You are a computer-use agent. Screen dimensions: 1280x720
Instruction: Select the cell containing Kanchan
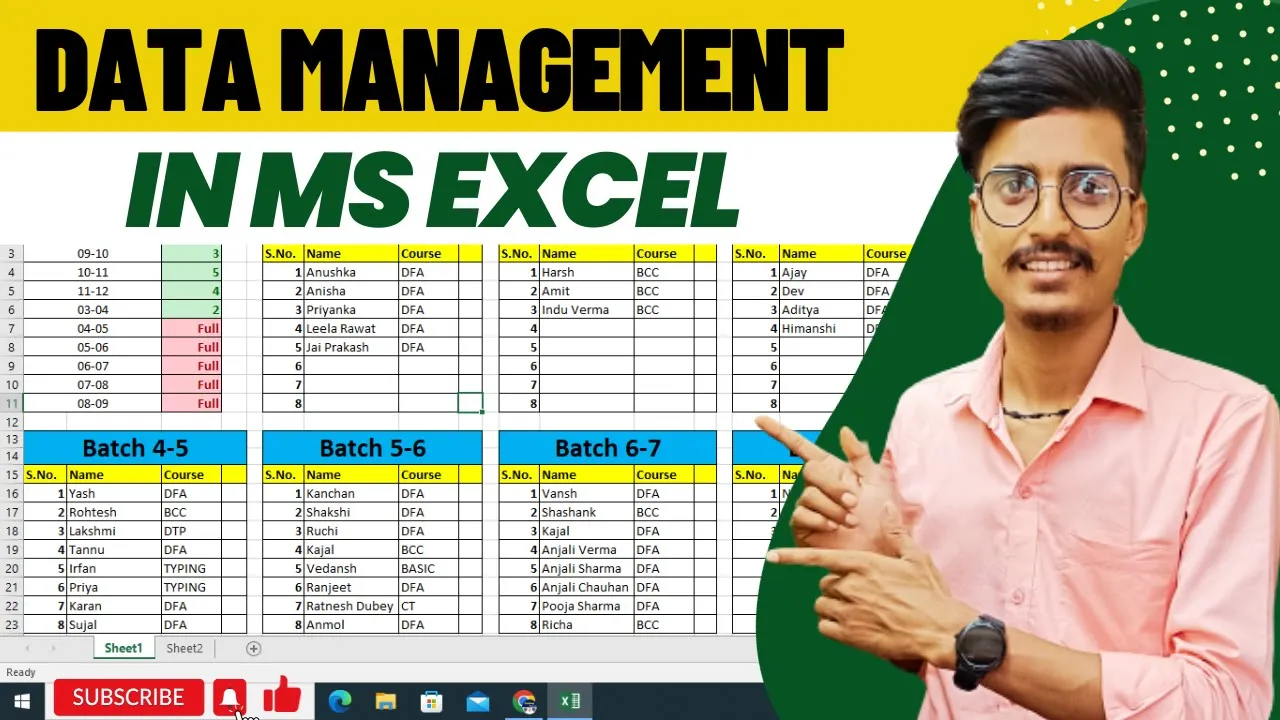click(351, 493)
